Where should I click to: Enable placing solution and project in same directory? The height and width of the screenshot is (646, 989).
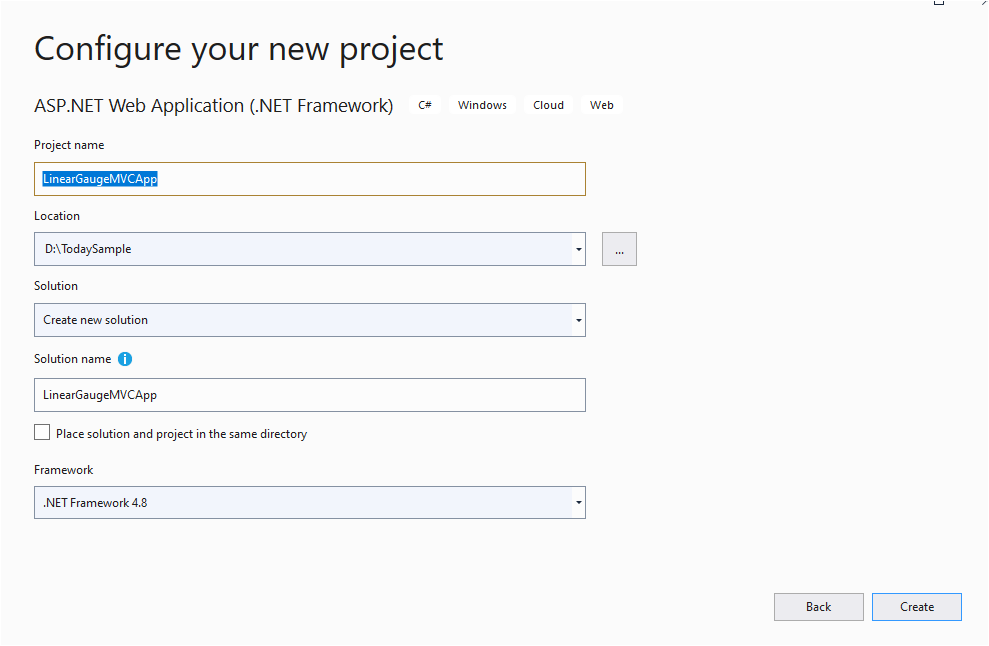coord(42,432)
